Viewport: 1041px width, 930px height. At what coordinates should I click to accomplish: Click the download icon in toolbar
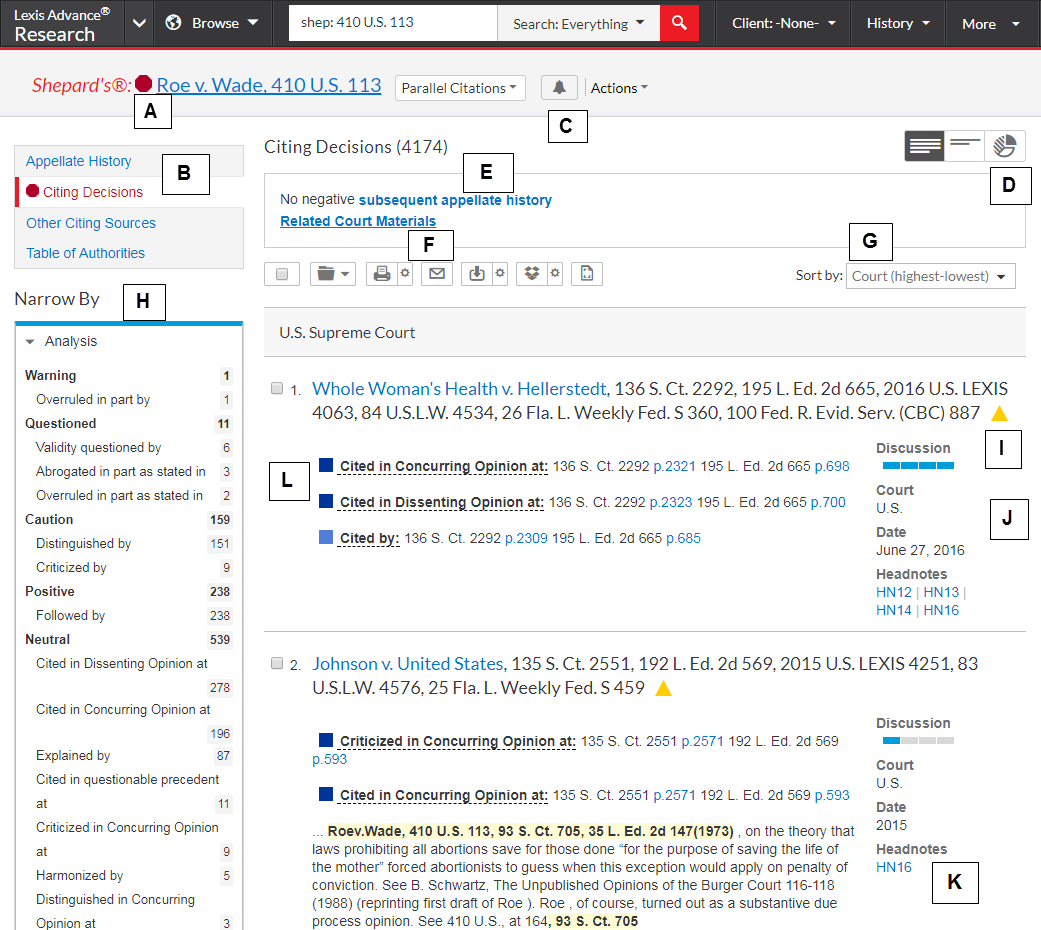click(477, 273)
